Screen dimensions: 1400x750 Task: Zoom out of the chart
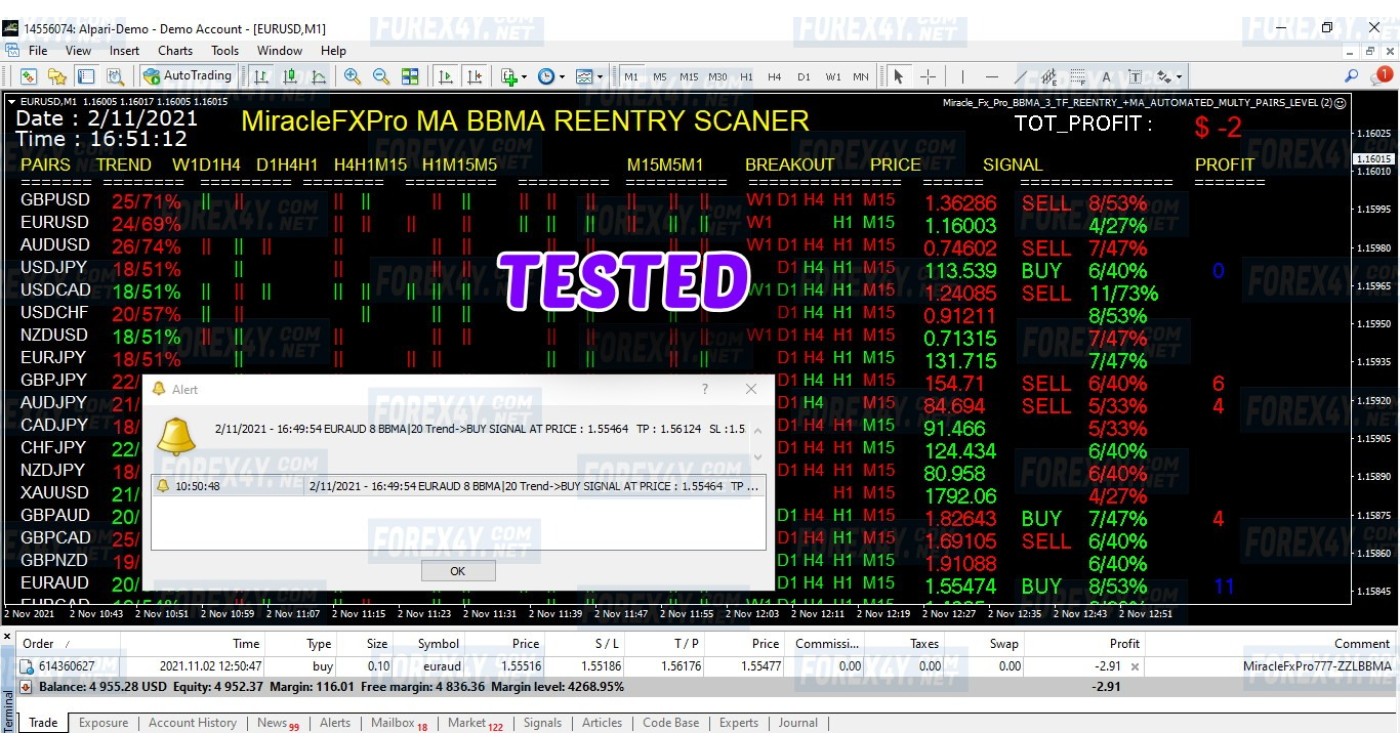pyautogui.click(x=380, y=75)
